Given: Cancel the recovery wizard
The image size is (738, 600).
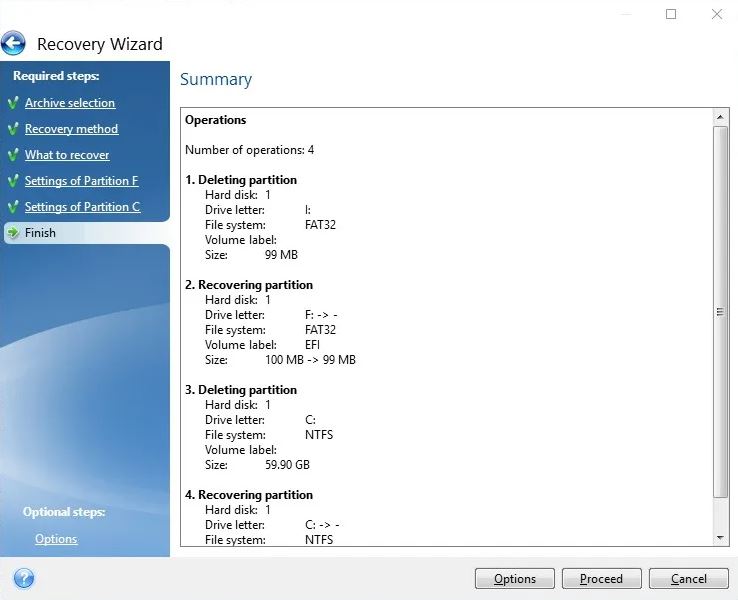Looking at the screenshot, I should pyautogui.click(x=688, y=578).
